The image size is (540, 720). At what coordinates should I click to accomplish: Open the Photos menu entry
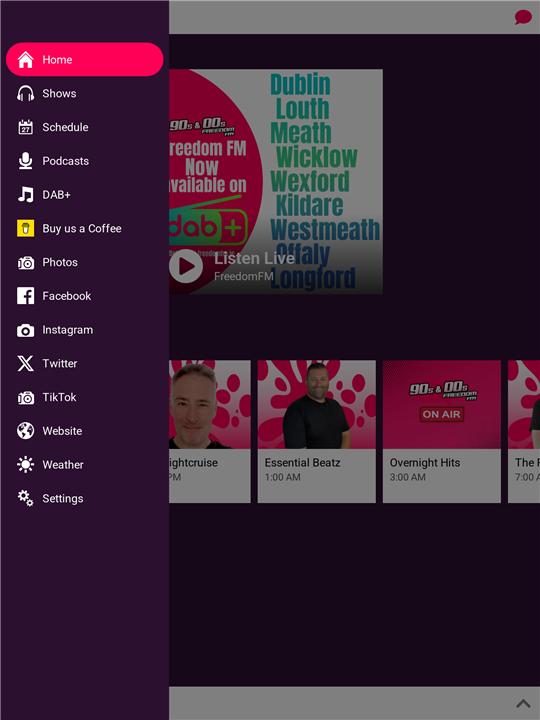84,262
